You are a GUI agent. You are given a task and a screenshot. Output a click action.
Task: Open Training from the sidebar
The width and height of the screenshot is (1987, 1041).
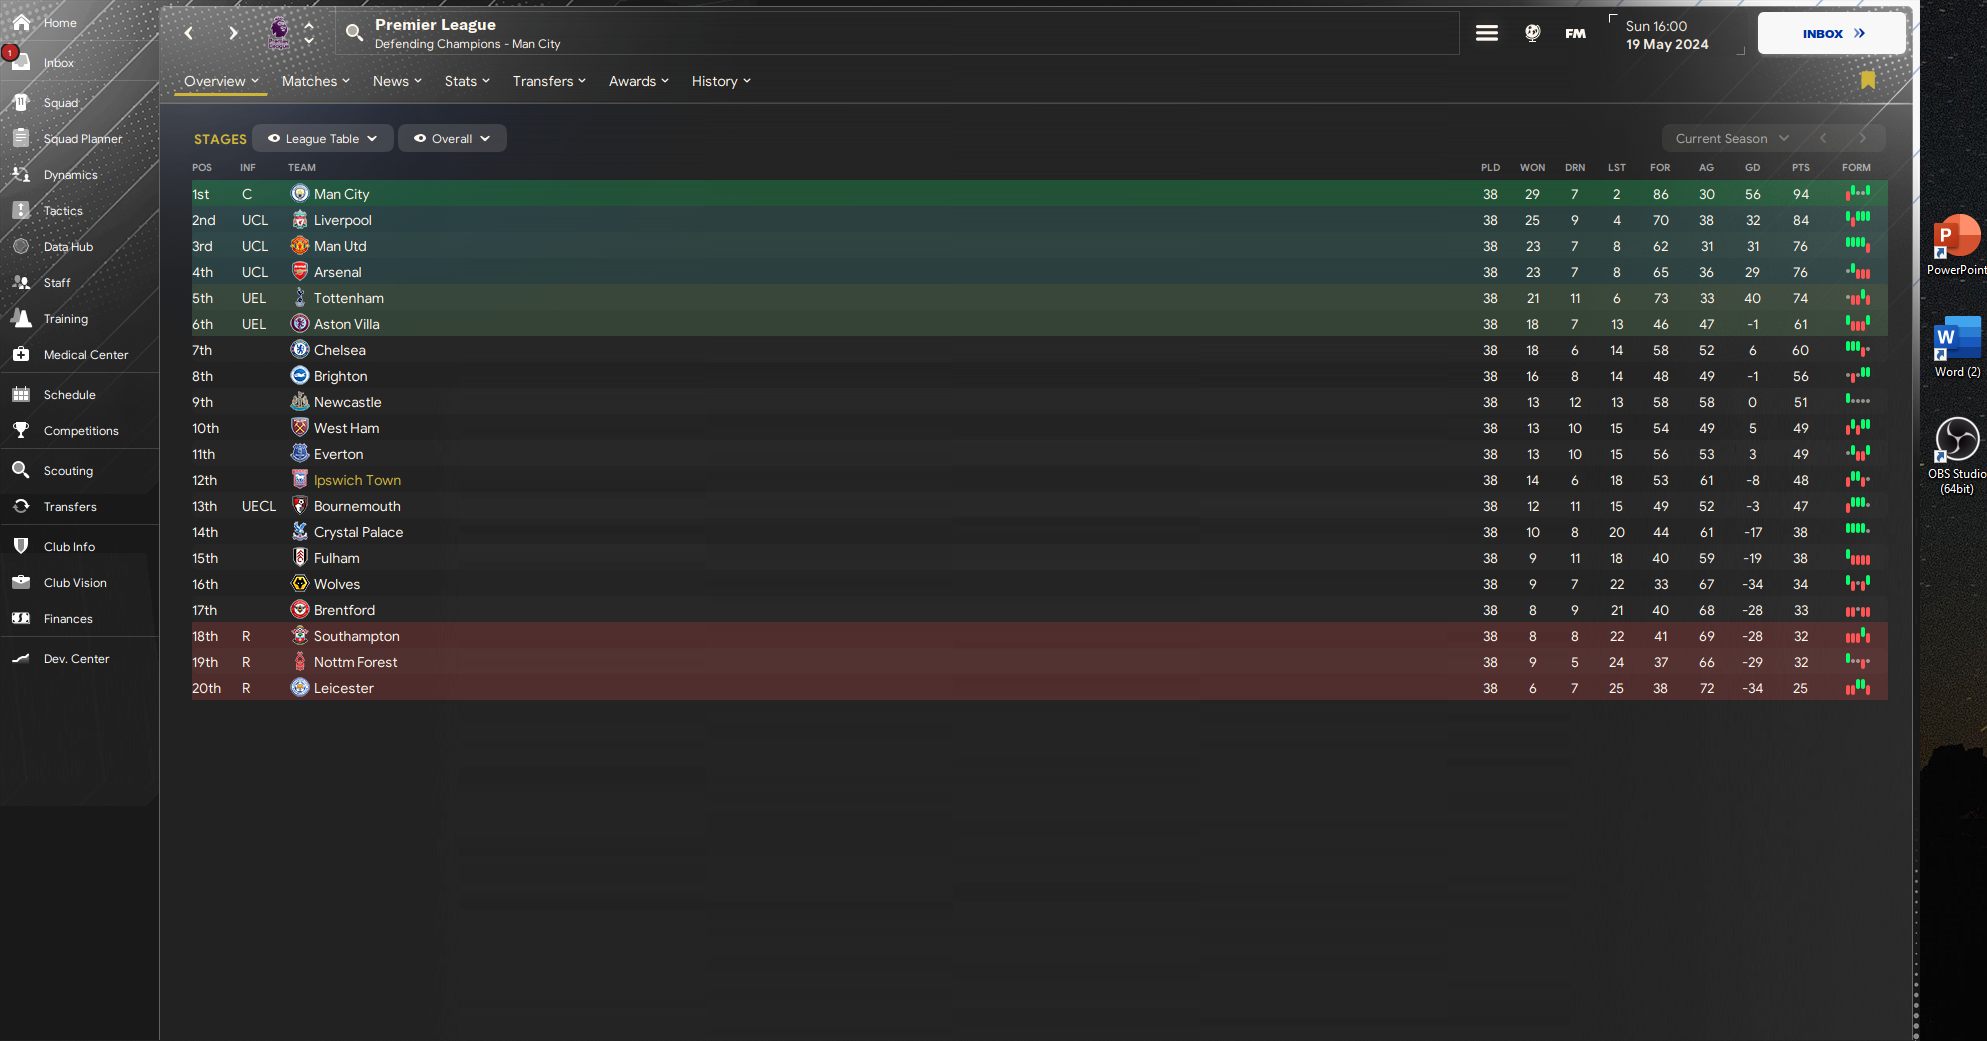point(66,319)
